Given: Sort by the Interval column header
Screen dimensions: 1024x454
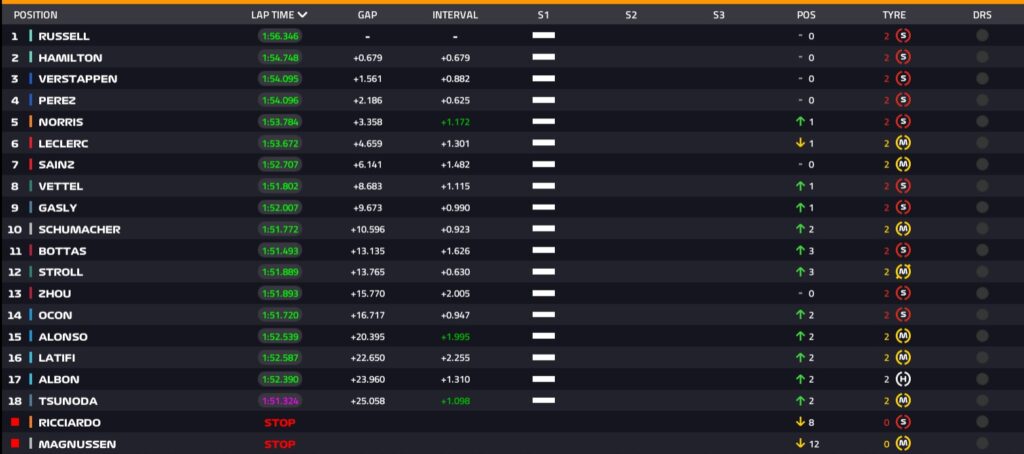Looking at the screenshot, I should [x=455, y=15].
